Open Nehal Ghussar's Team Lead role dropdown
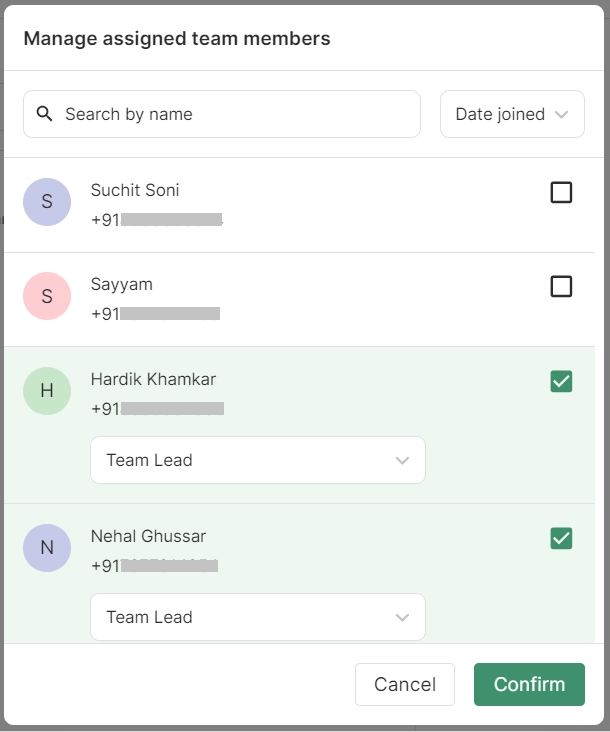 tap(258, 617)
